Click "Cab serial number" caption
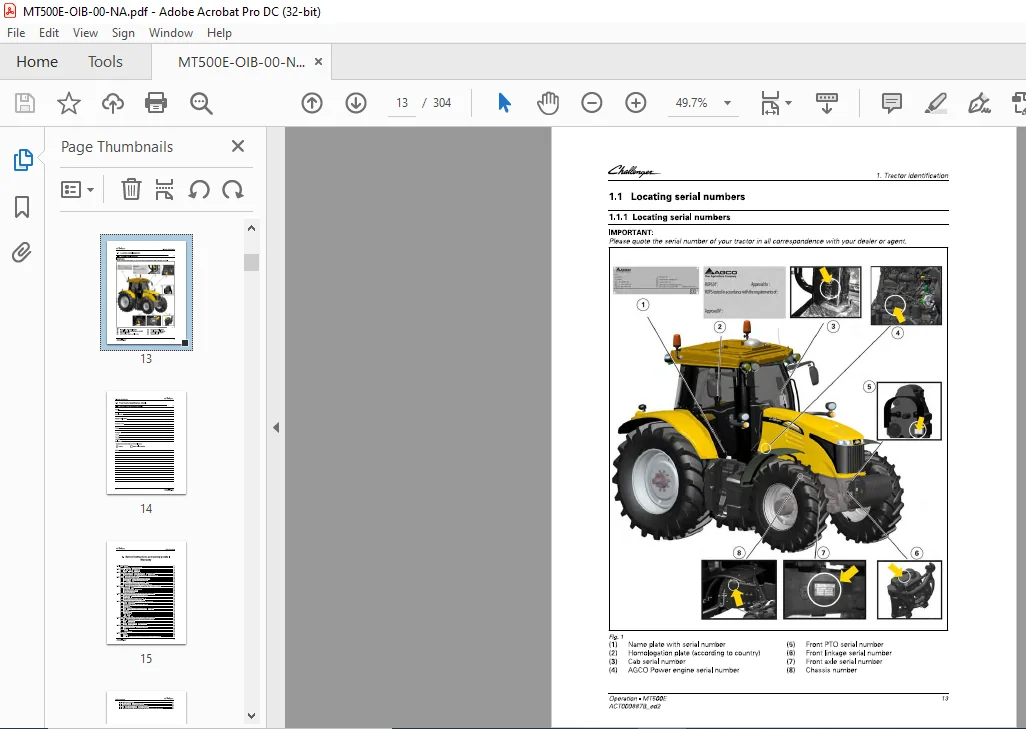 [x=656, y=662]
